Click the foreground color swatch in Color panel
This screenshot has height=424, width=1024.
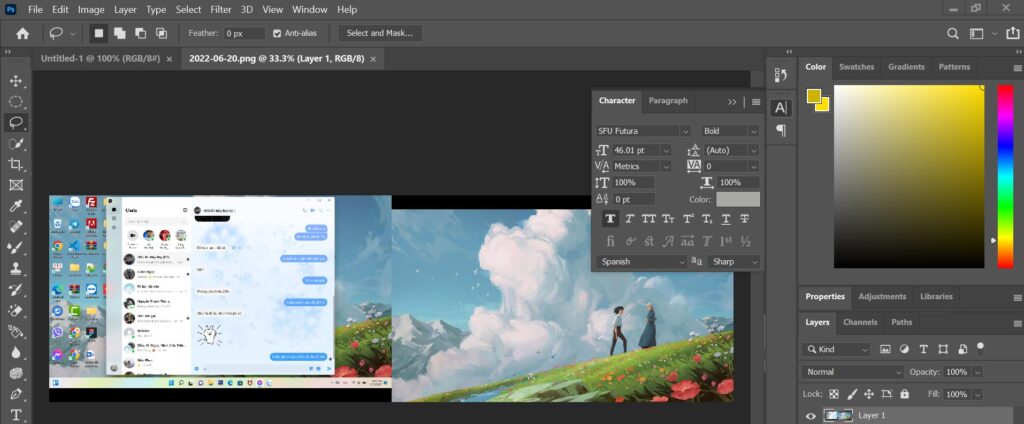814,96
